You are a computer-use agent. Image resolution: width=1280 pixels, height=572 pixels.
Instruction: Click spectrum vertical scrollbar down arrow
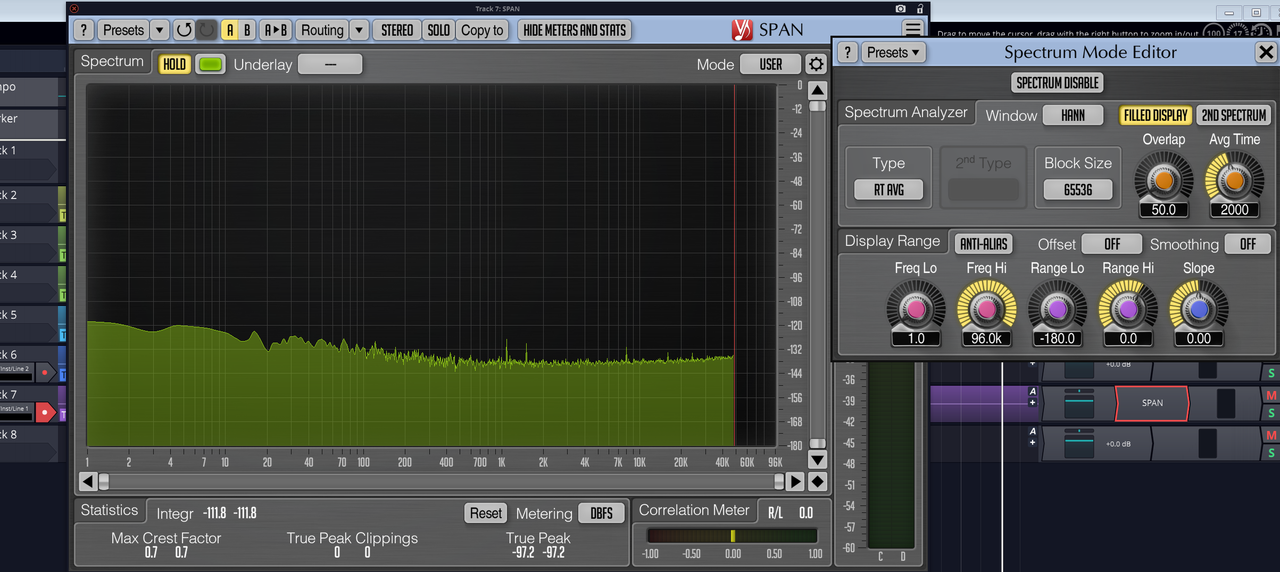[817, 460]
